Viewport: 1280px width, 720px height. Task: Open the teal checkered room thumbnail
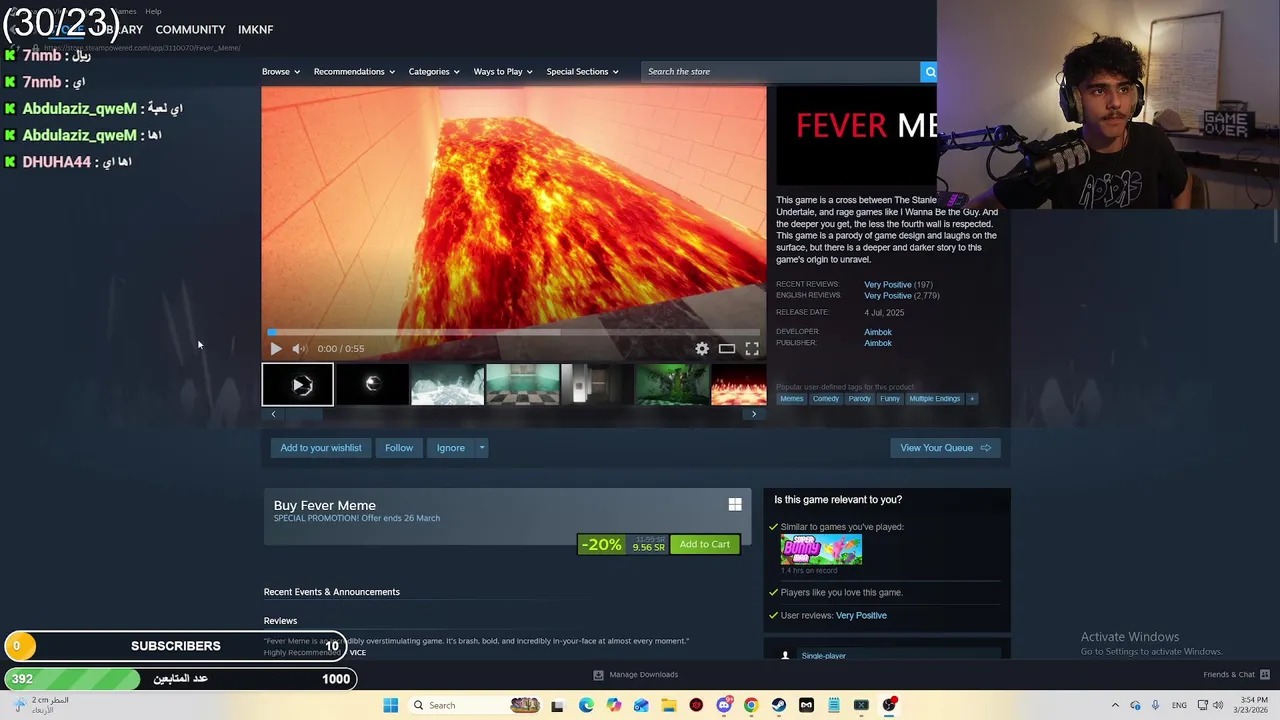click(522, 385)
